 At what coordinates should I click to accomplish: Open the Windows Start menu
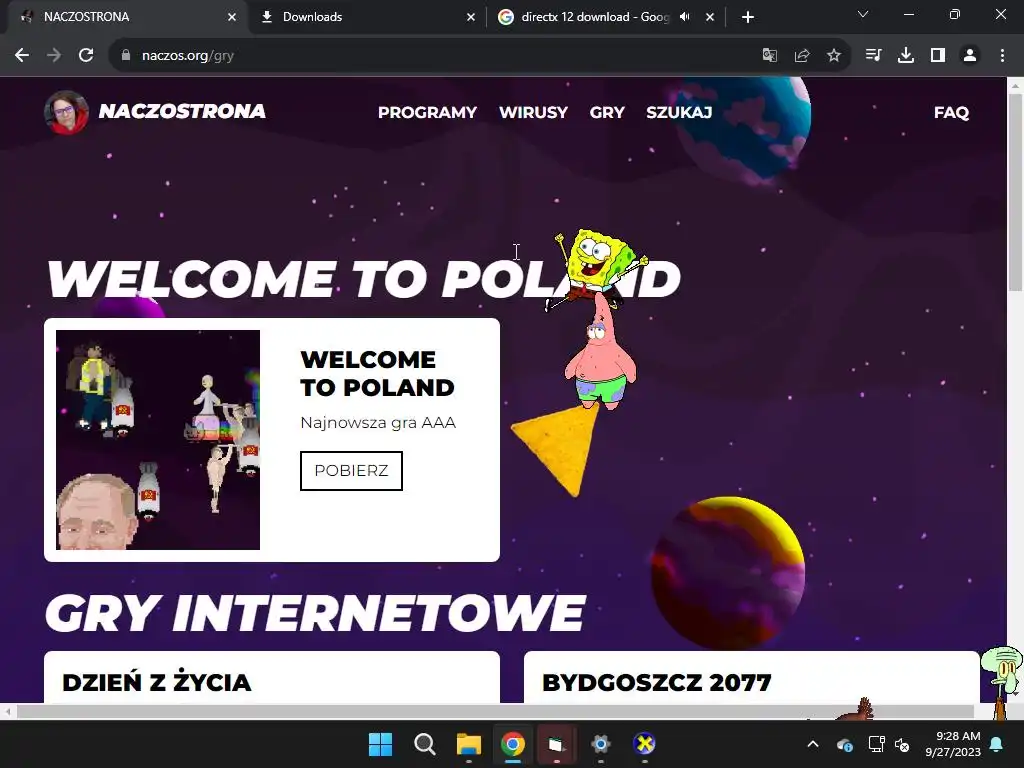pyautogui.click(x=380, y=744)
